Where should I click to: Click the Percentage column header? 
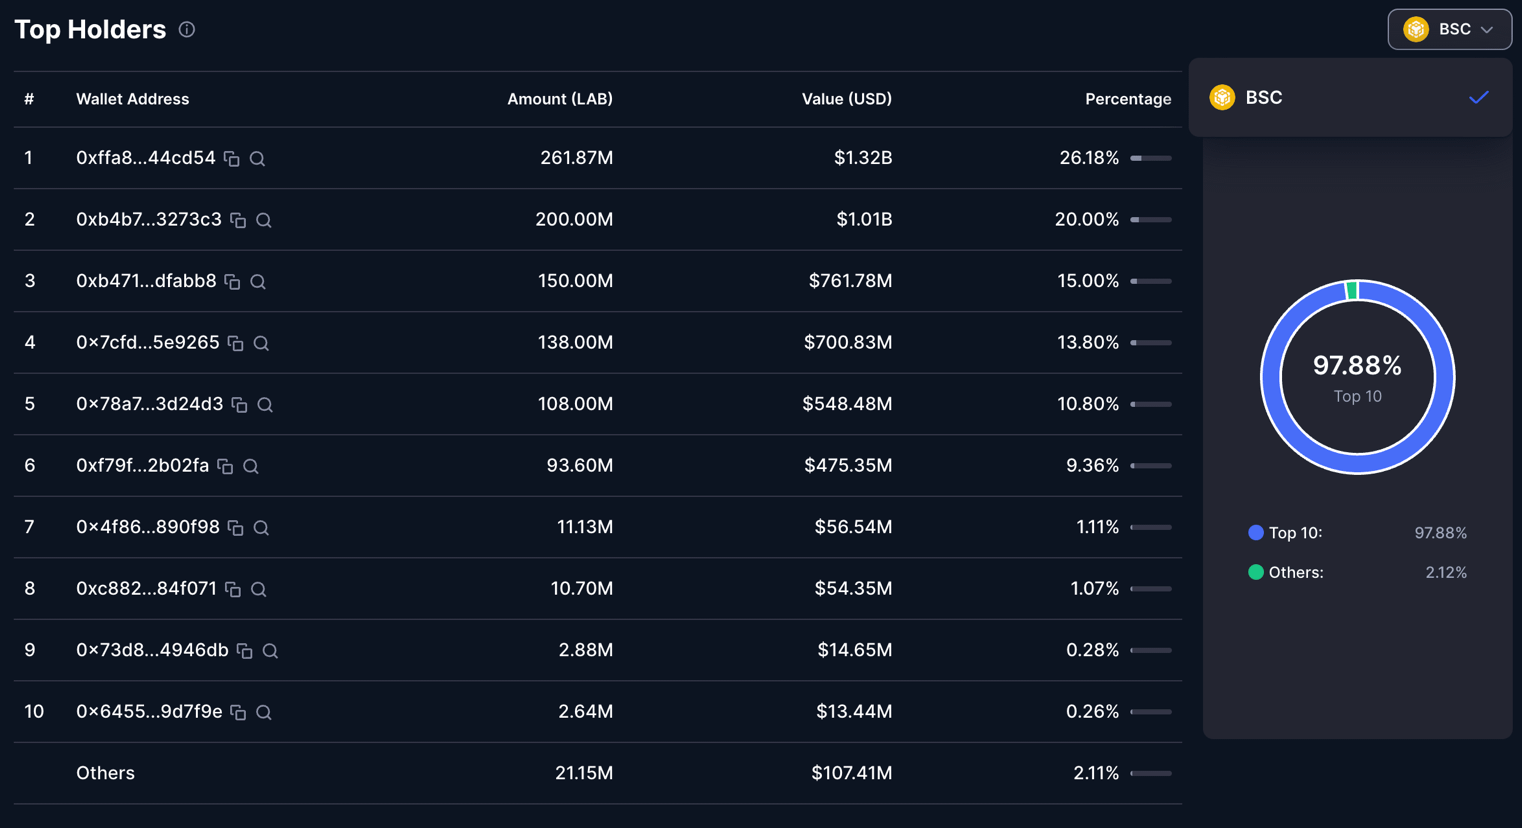pos(1128,99)
